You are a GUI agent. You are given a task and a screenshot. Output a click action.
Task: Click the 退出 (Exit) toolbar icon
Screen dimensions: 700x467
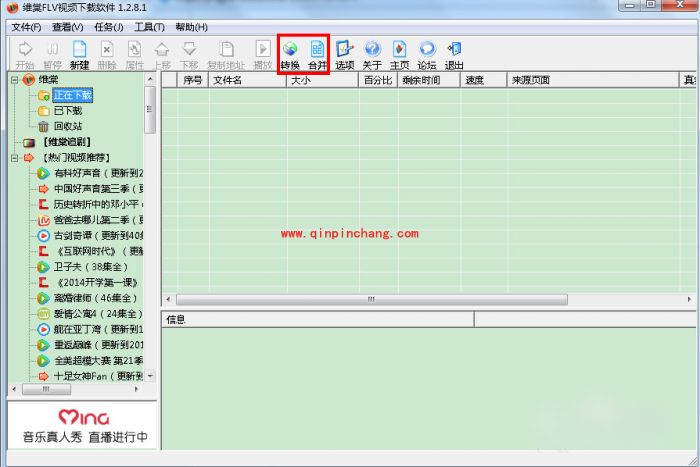point(454,55)
